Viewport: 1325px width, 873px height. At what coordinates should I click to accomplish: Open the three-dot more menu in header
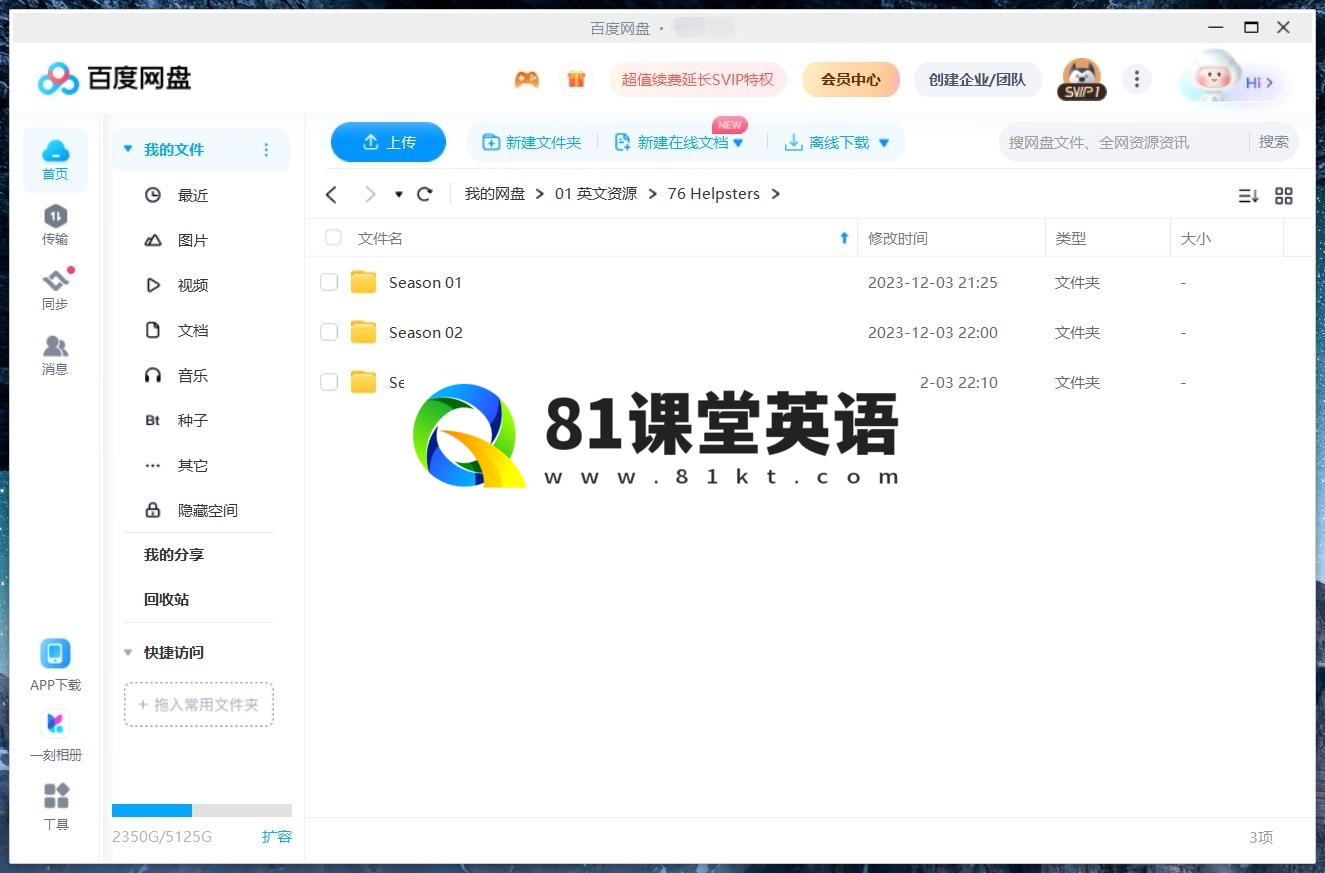pos(1136,79)
